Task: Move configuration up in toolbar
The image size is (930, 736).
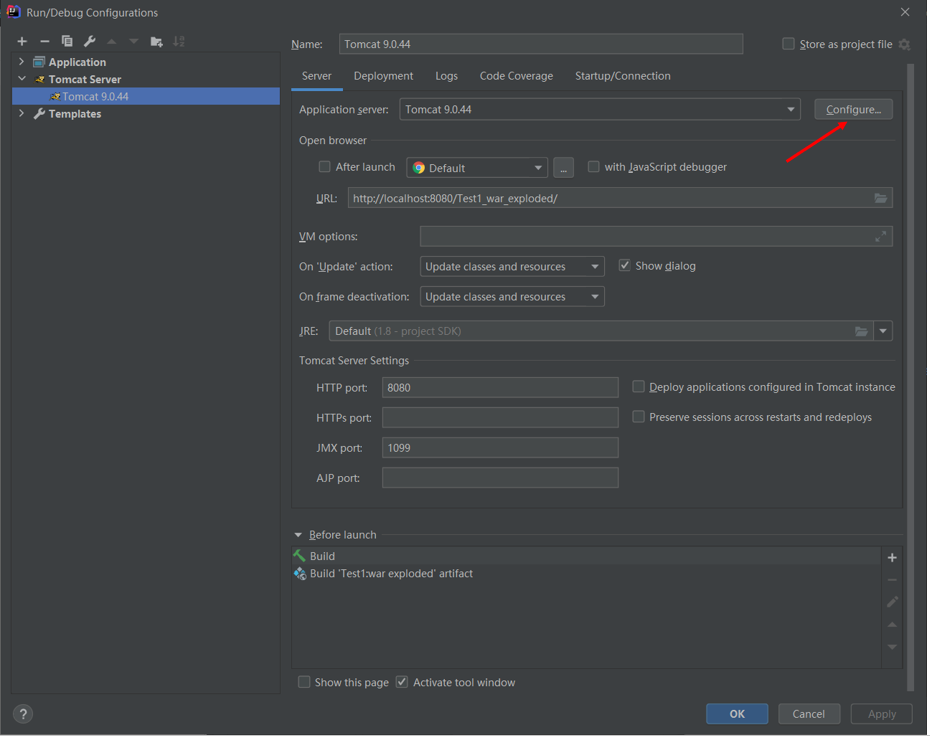Action: (112, 41)
